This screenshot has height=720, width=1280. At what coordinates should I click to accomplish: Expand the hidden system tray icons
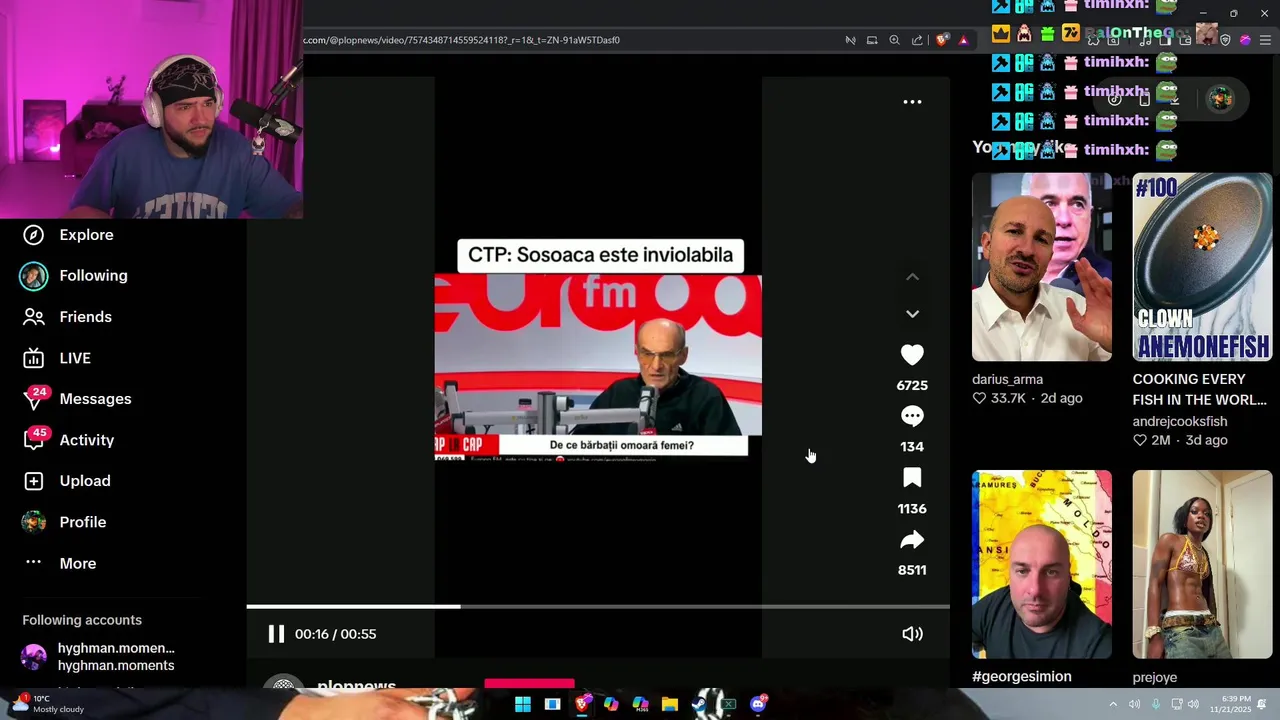coord(1112,704)
